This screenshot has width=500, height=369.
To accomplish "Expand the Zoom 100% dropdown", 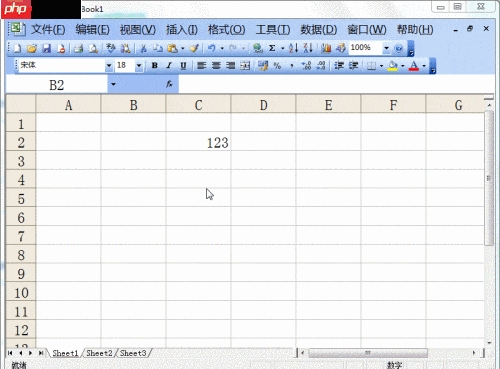I will pos(386,48).
